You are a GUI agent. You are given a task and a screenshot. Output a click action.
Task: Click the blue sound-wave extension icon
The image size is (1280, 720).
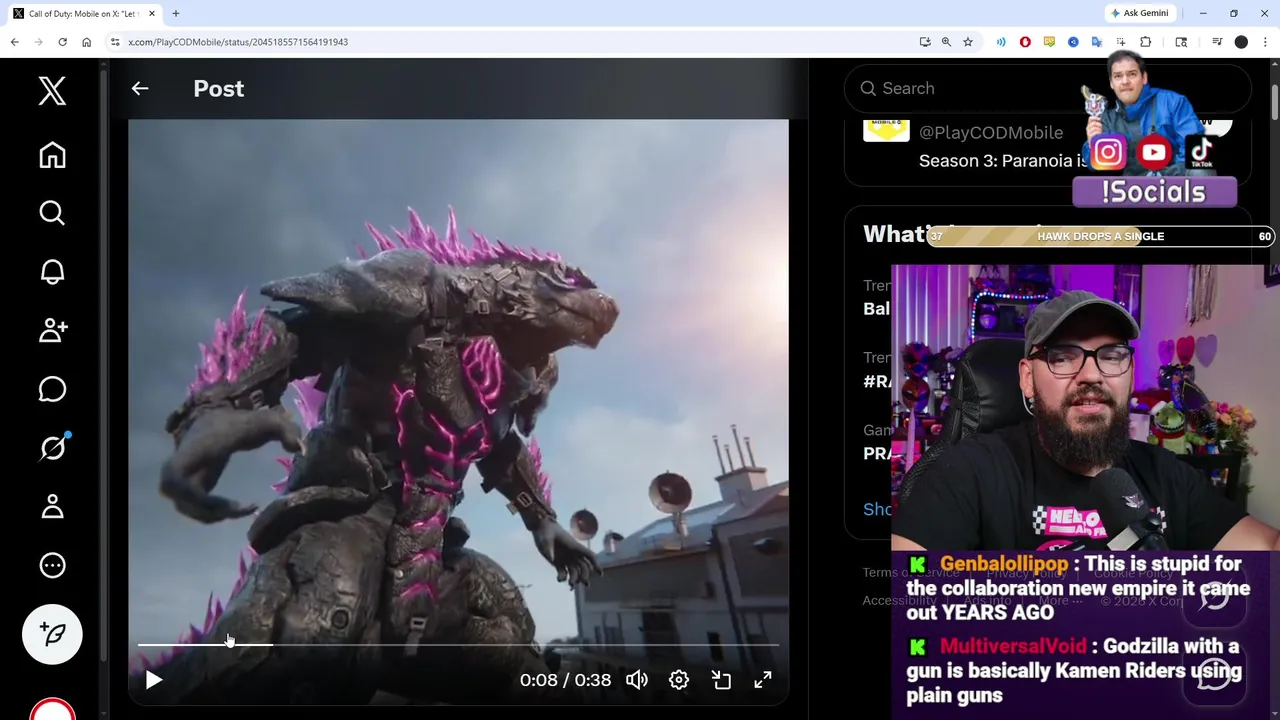[x=1001, y=42]
